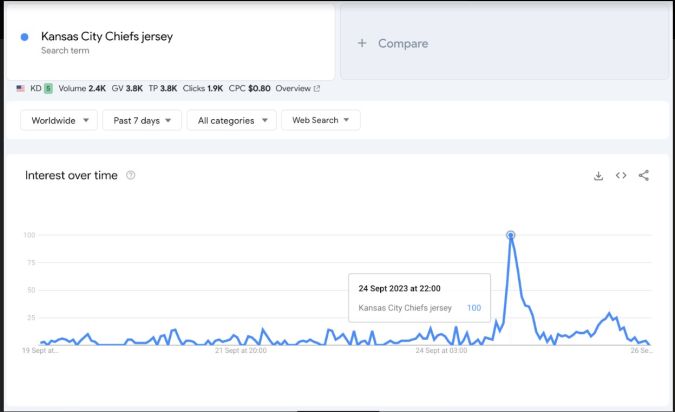Click the plus icon beside Compare
The height and width of the screenshot is (412, 675).
[362, 43]
